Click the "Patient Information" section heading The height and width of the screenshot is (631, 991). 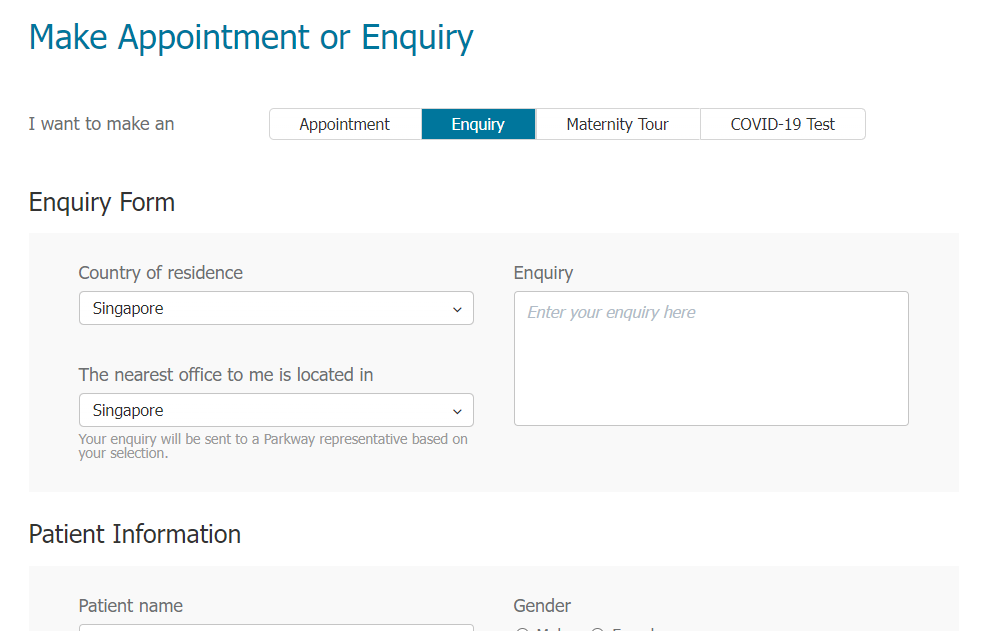pyautogui.click(x=134, y=534)
